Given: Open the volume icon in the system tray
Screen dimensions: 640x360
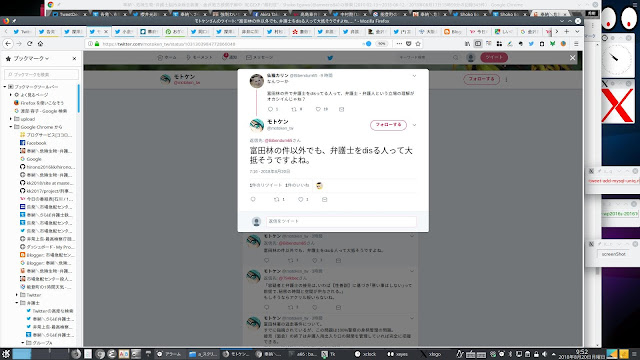Looking at the screenshot, I should 544,354.
